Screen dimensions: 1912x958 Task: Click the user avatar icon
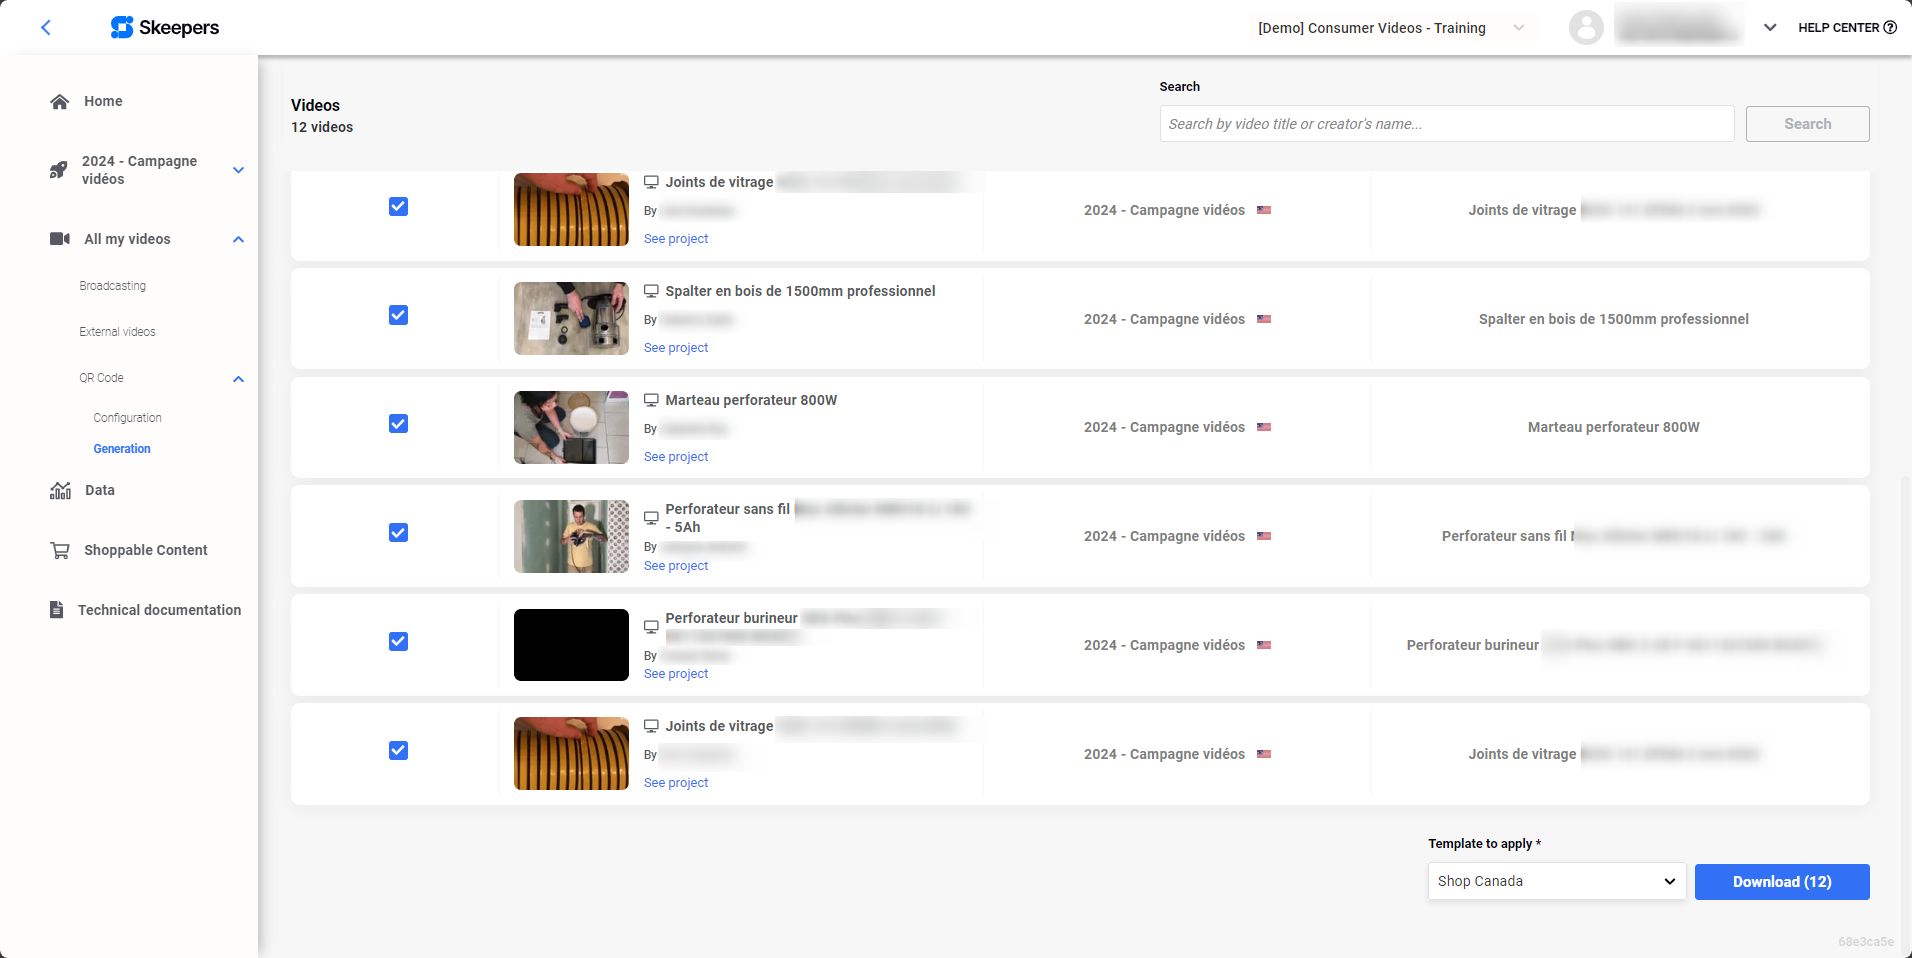coord(1585,28)
